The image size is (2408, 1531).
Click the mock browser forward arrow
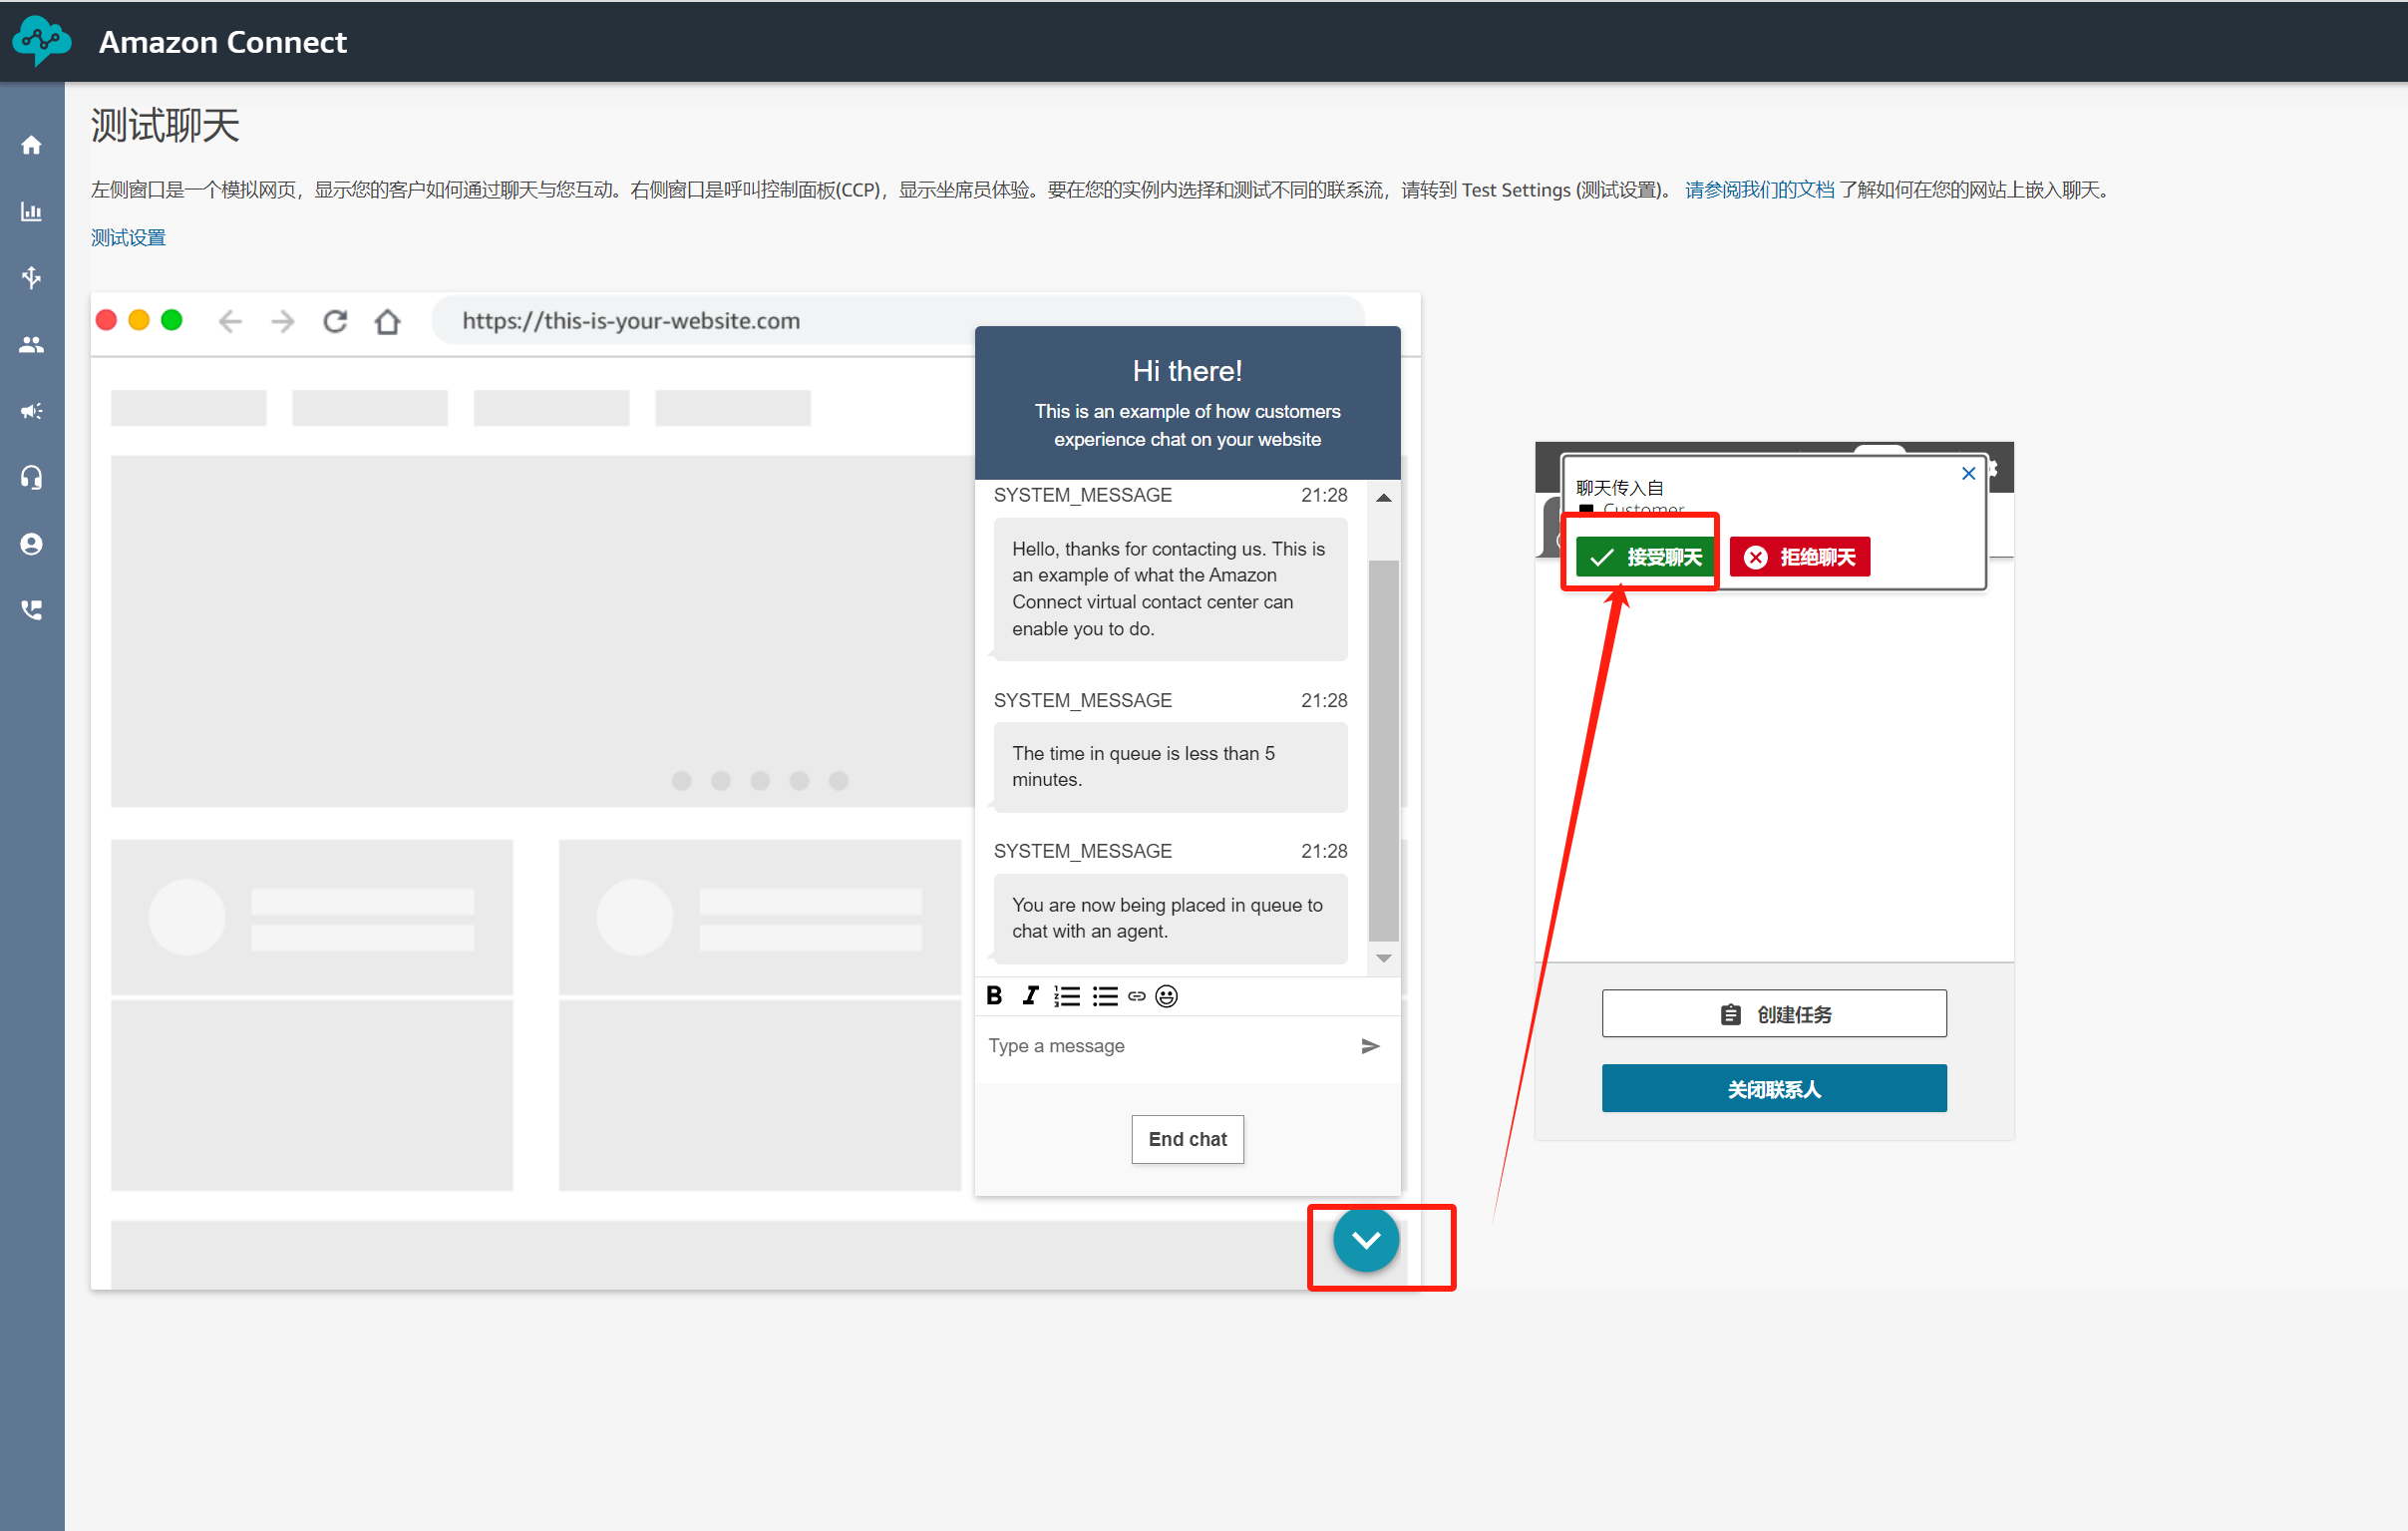point(283,321)
